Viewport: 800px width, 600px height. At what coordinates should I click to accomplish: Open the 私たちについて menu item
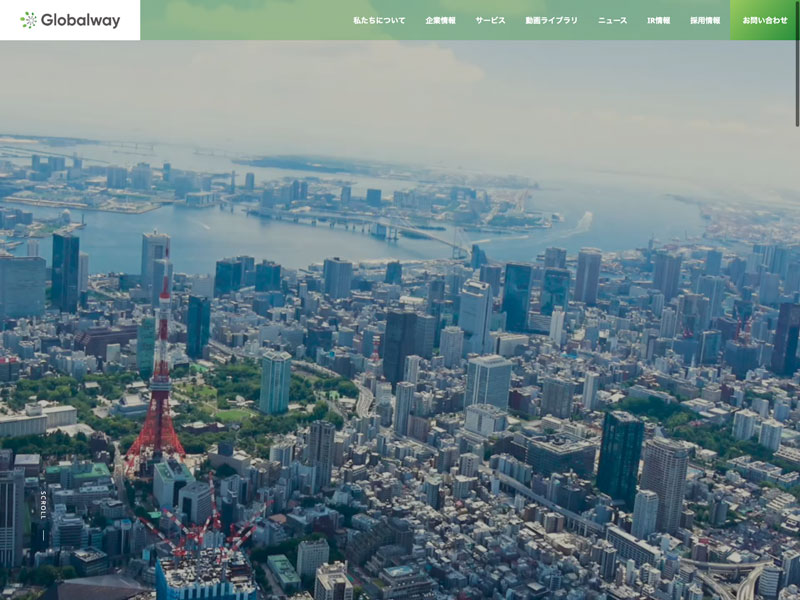379,20
